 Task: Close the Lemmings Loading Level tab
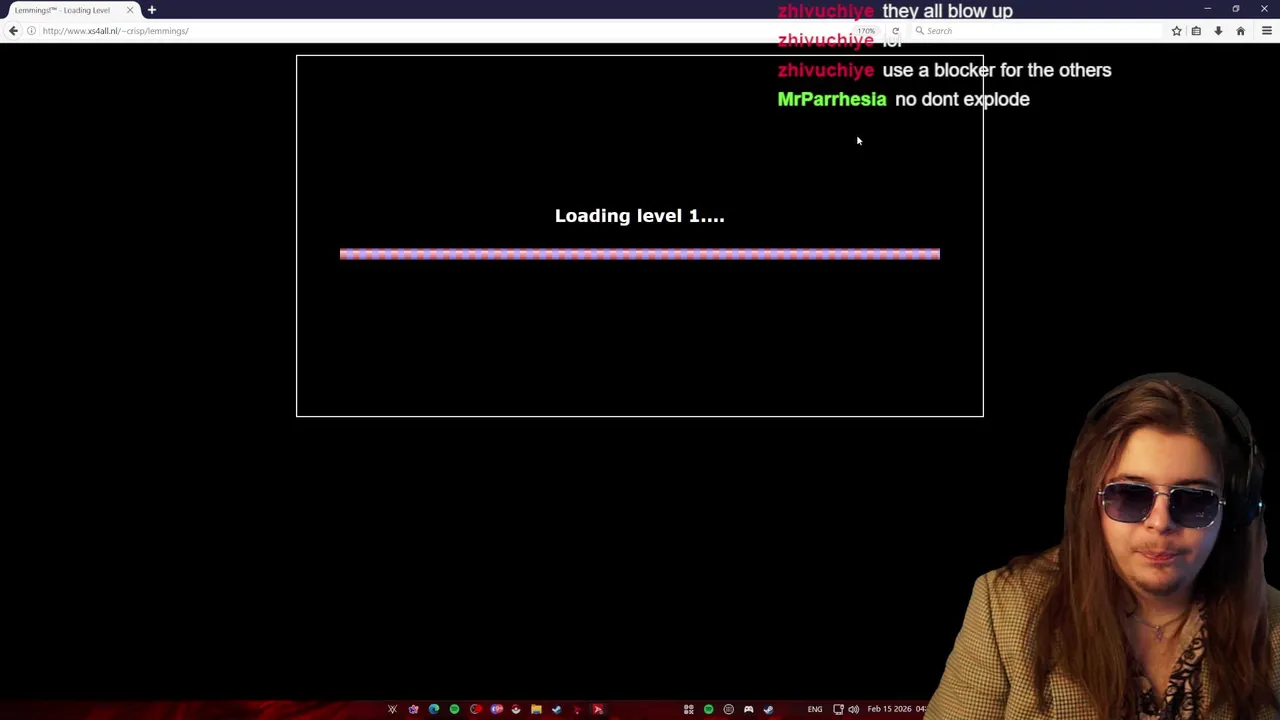click(130, 10)
